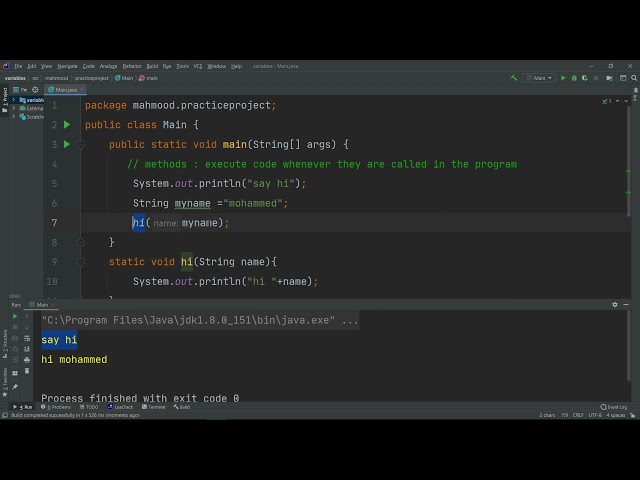The image size is (640, 480).
Task: Run the Main class from gutter line 2
Action: pos(67,124)
